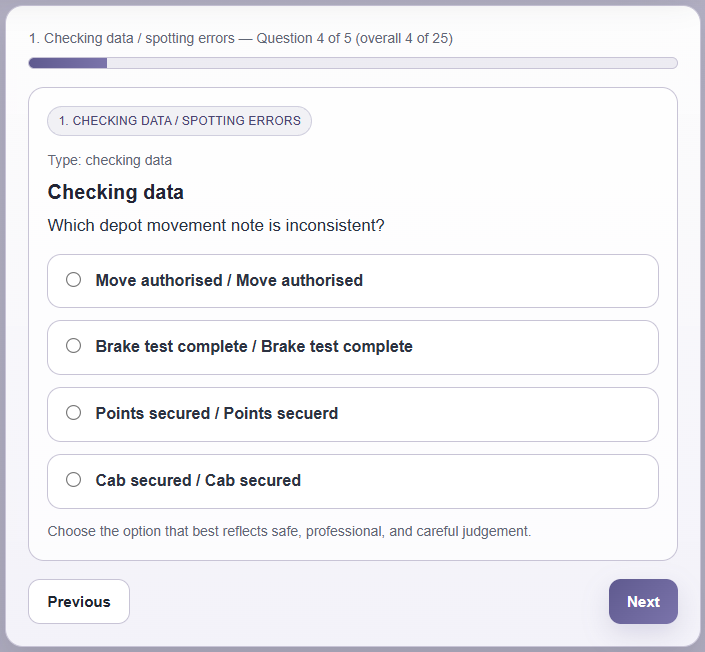Select the Brake test complete radio button
Screen dimensions: 705x652
click(73, 346)
